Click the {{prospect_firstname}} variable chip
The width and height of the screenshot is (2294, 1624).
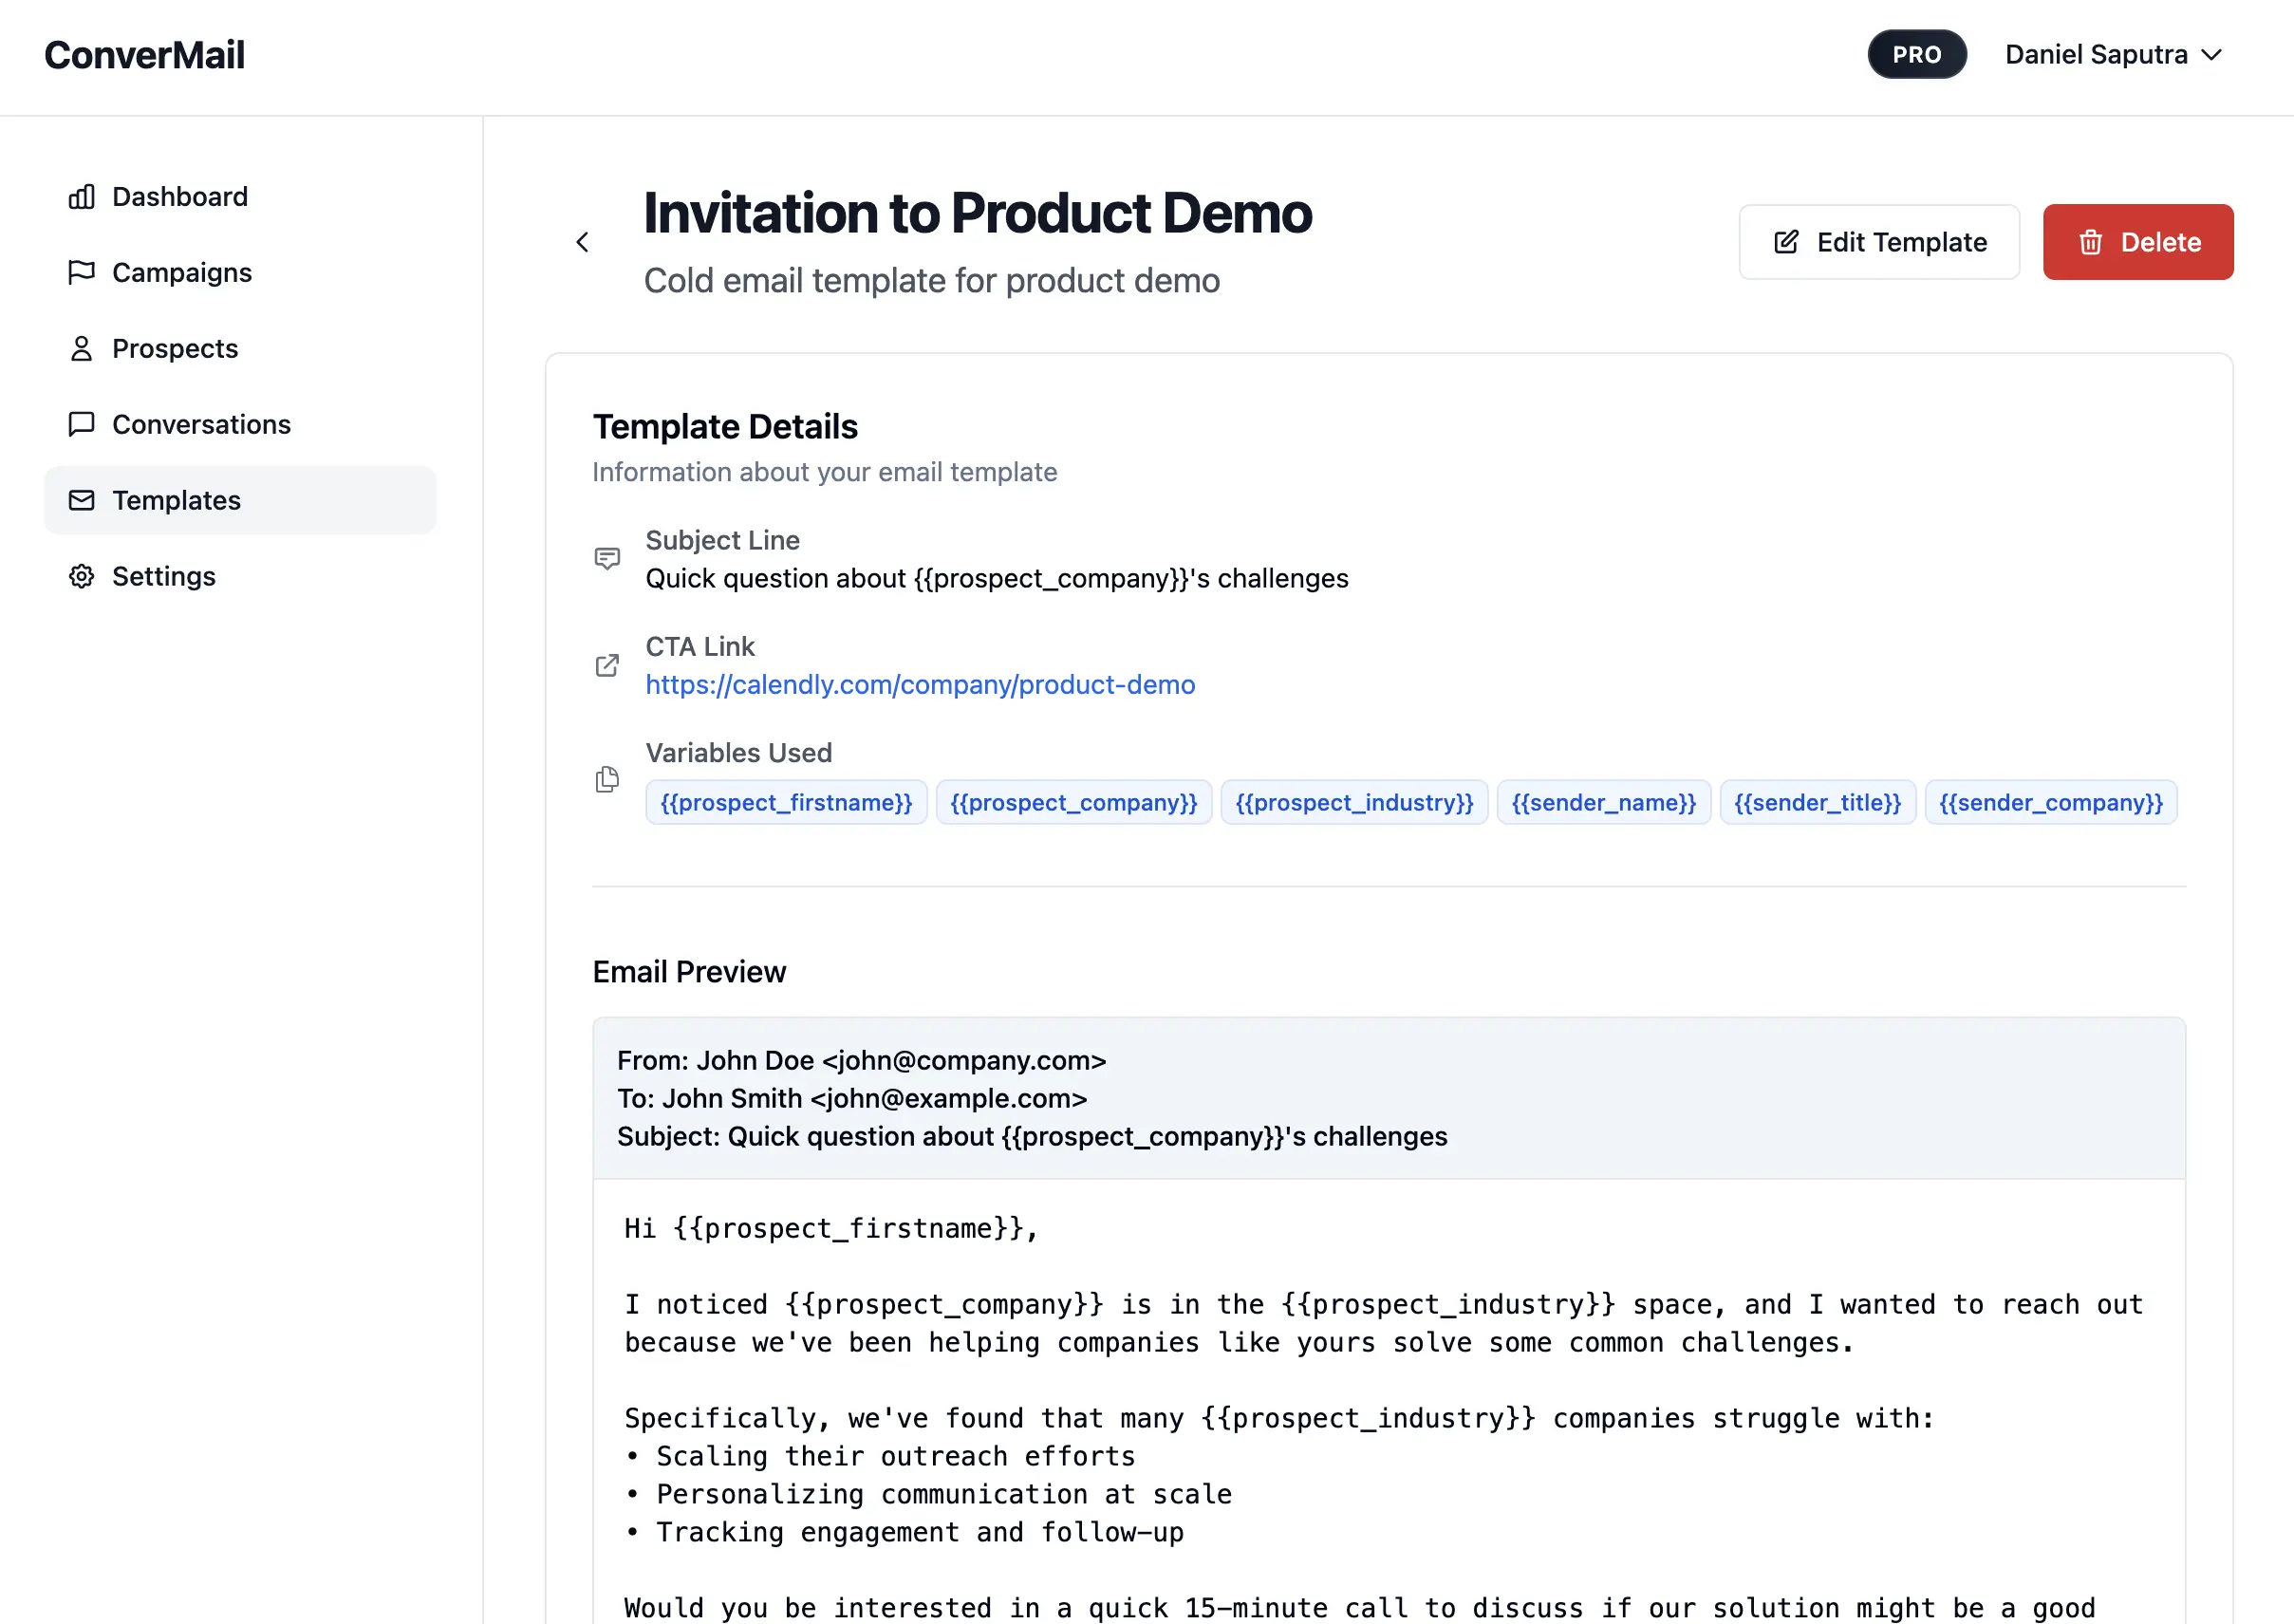coord(786,803)
